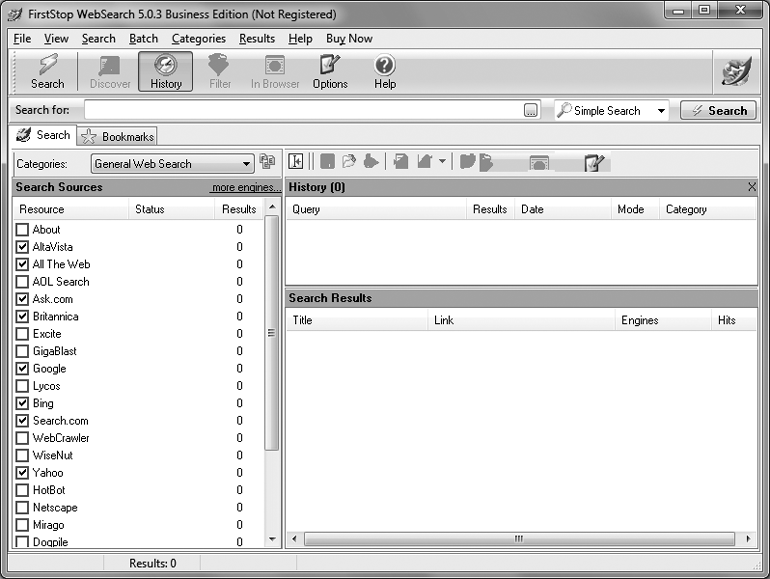
Task: Open Options from the toolbar
Action: 330,72
